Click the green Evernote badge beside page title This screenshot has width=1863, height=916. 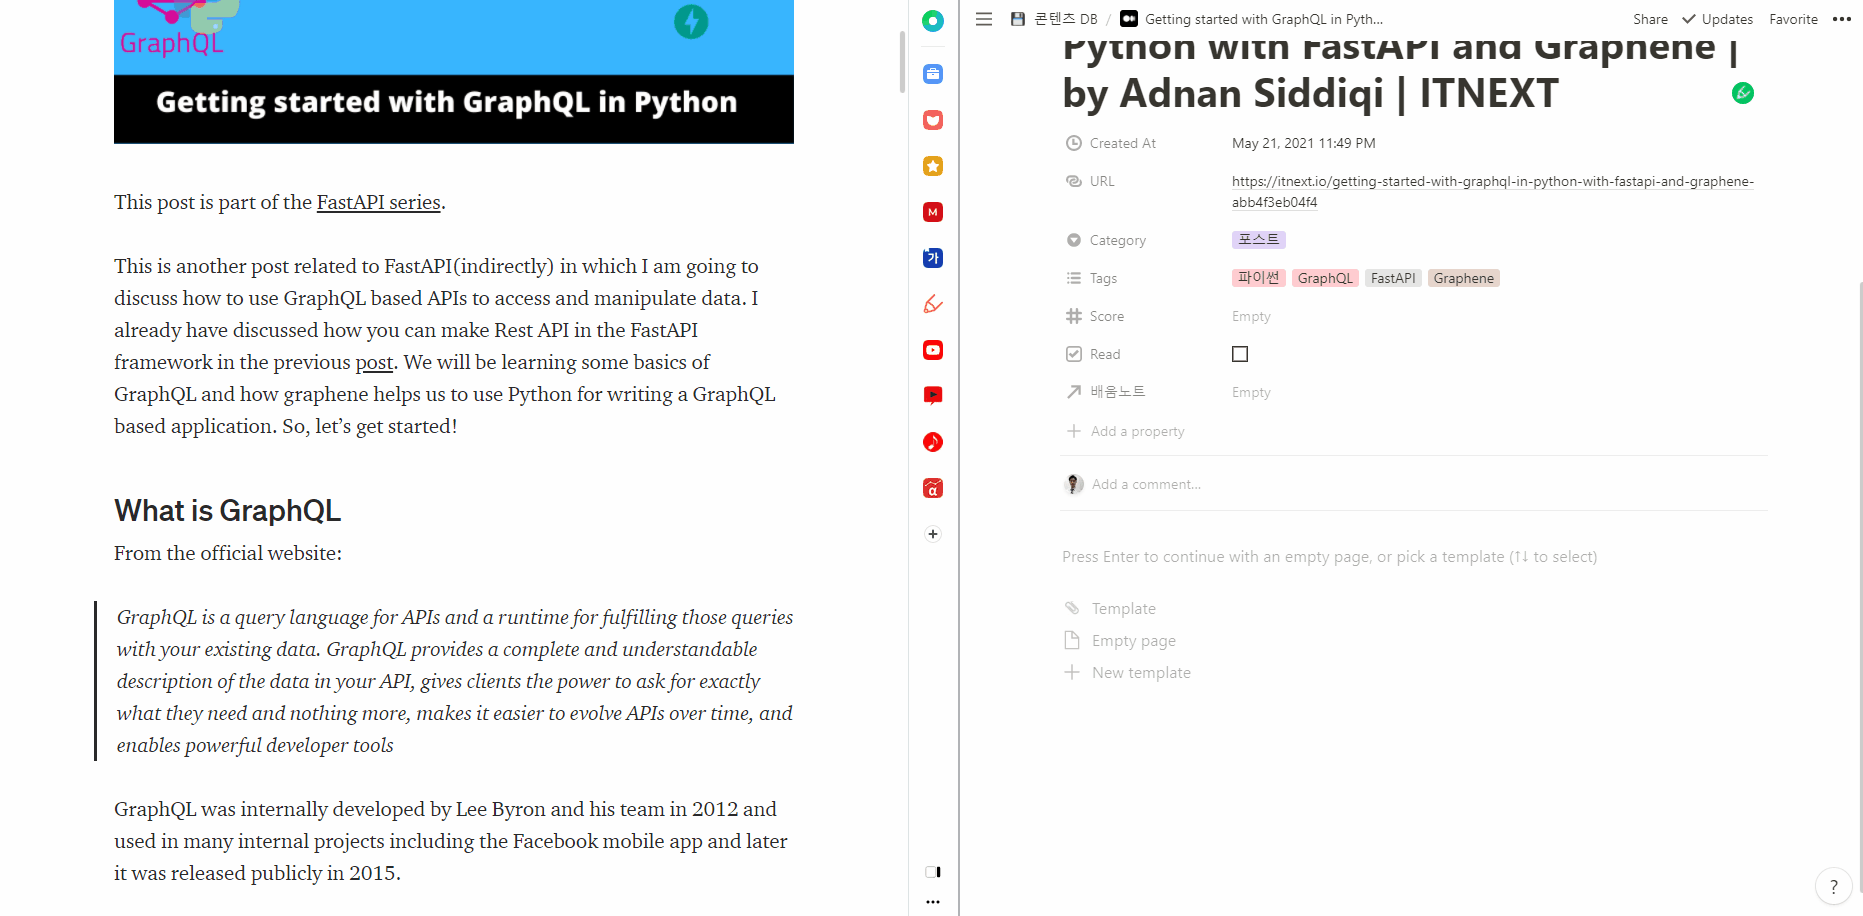pos(1743,93)
